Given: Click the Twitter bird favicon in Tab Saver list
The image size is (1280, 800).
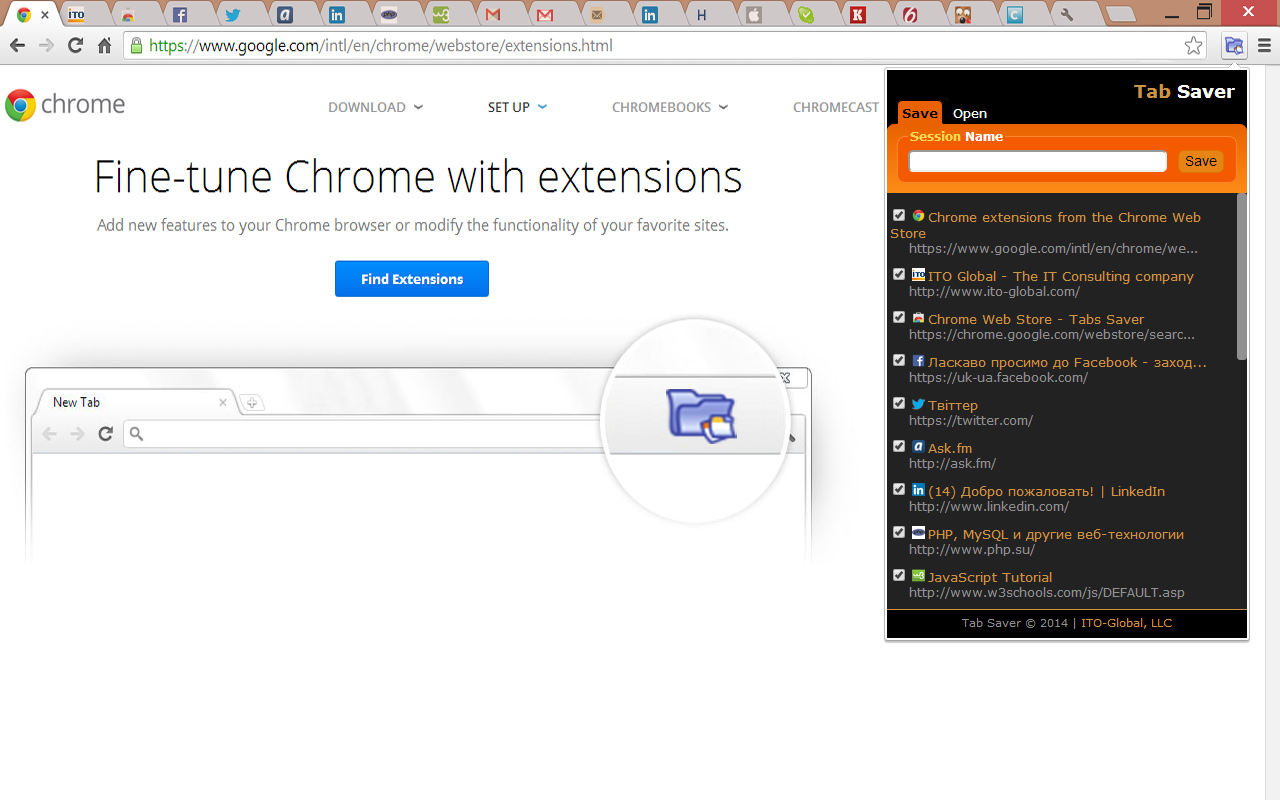Looking at the screenshot, I should click(x=918, y=404).
